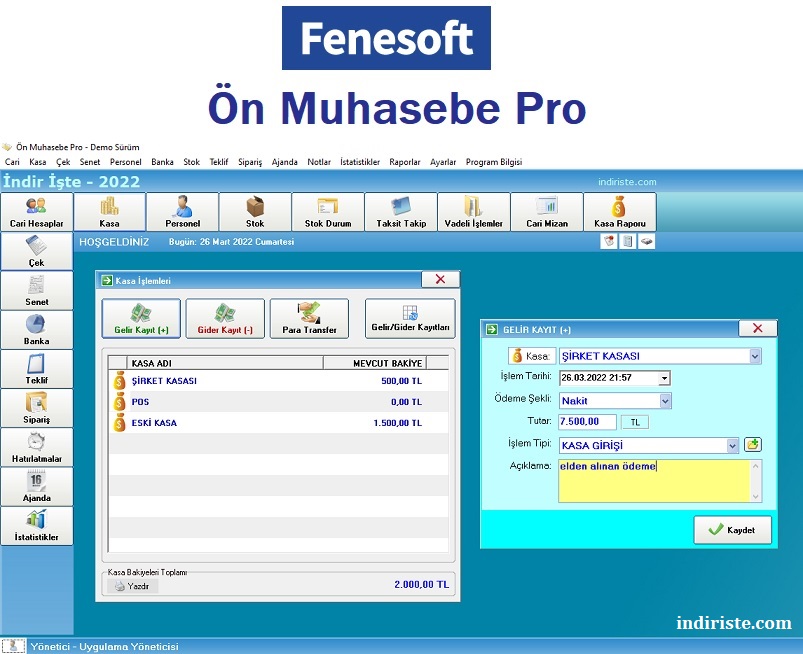This screenshot has width=803, height=654.
Task: Open the Notlar menu
Action: [319, 162]
